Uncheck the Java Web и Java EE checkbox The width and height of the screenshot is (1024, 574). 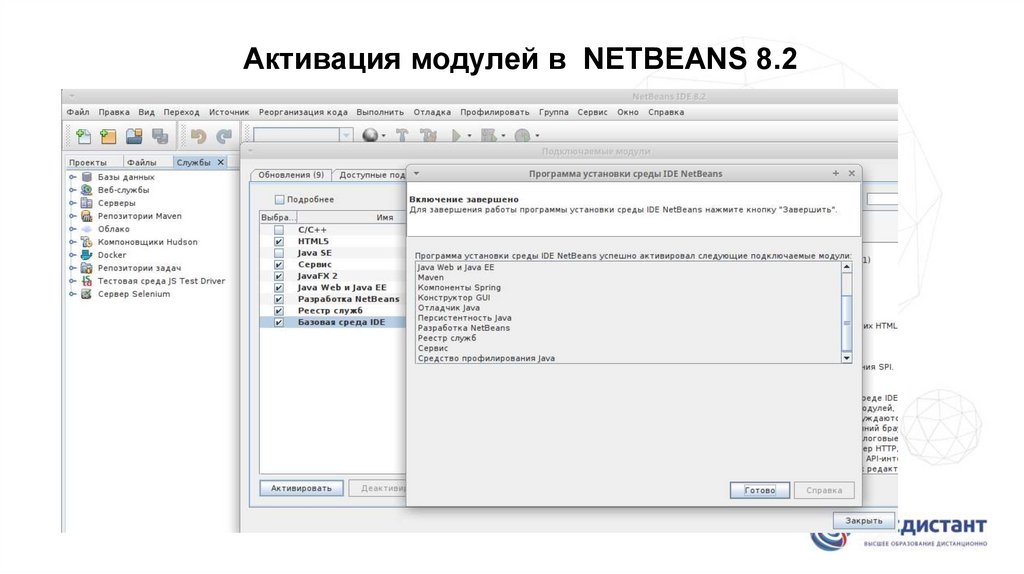279,287
